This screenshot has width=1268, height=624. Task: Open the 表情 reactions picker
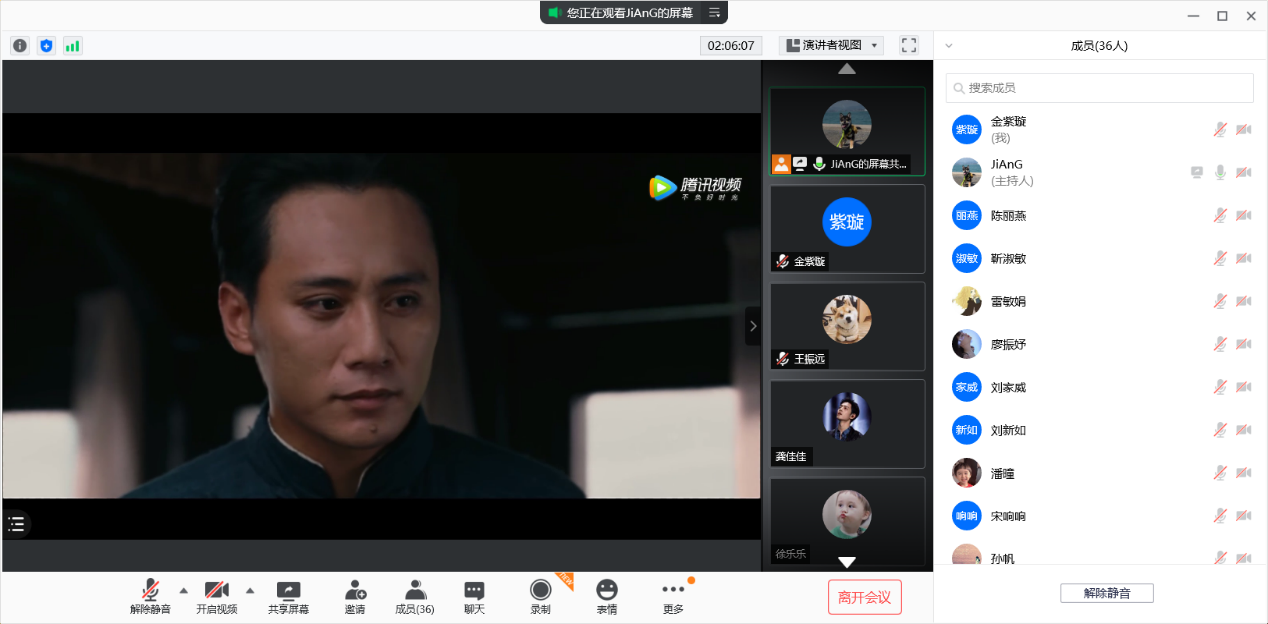[x=607, y=597]
